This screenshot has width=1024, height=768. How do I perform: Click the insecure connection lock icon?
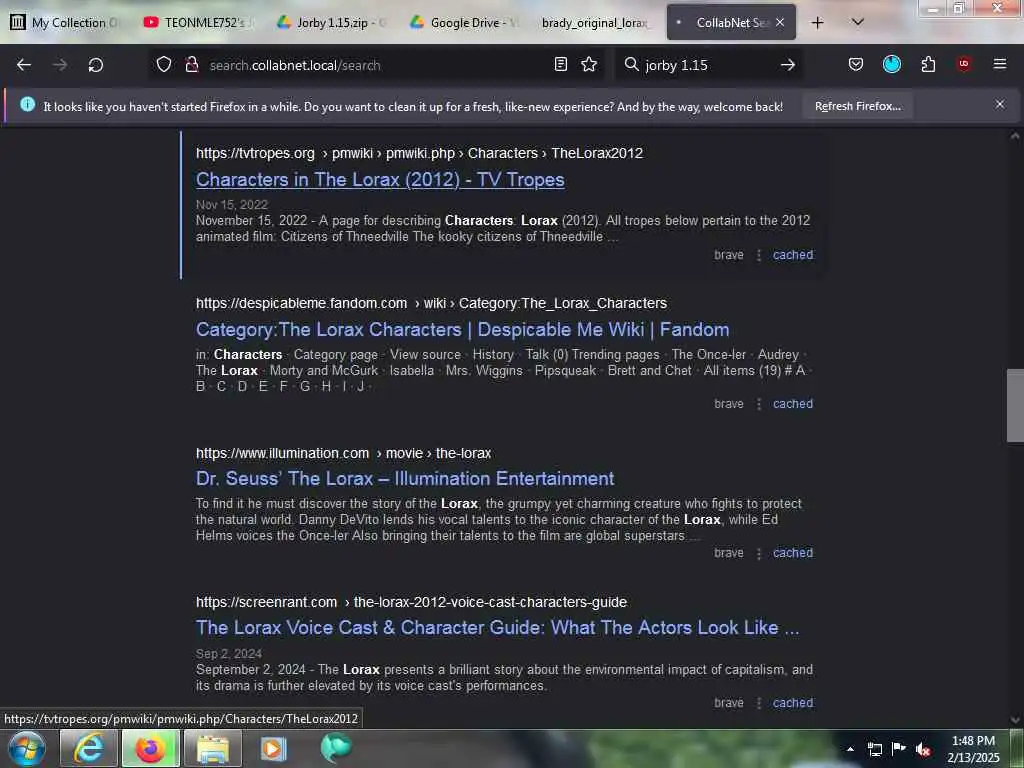click(191, 65)
